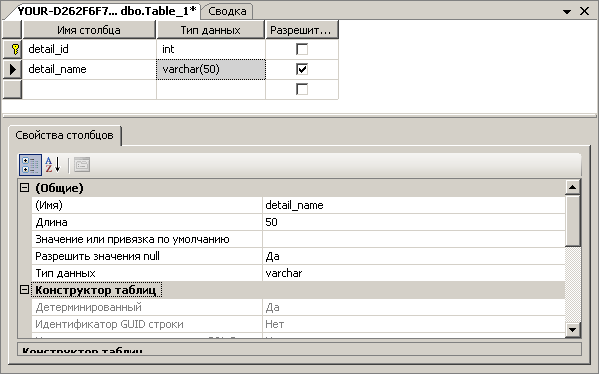
Task: Select the Разрешить значения null property label
Action: coord(147,256)
